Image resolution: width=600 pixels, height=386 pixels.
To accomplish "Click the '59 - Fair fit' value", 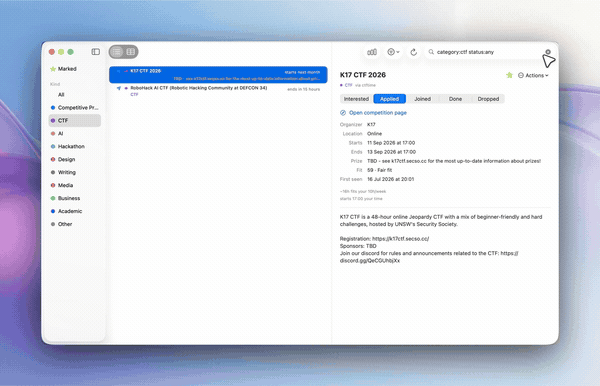I will click(x=380, y=170).
